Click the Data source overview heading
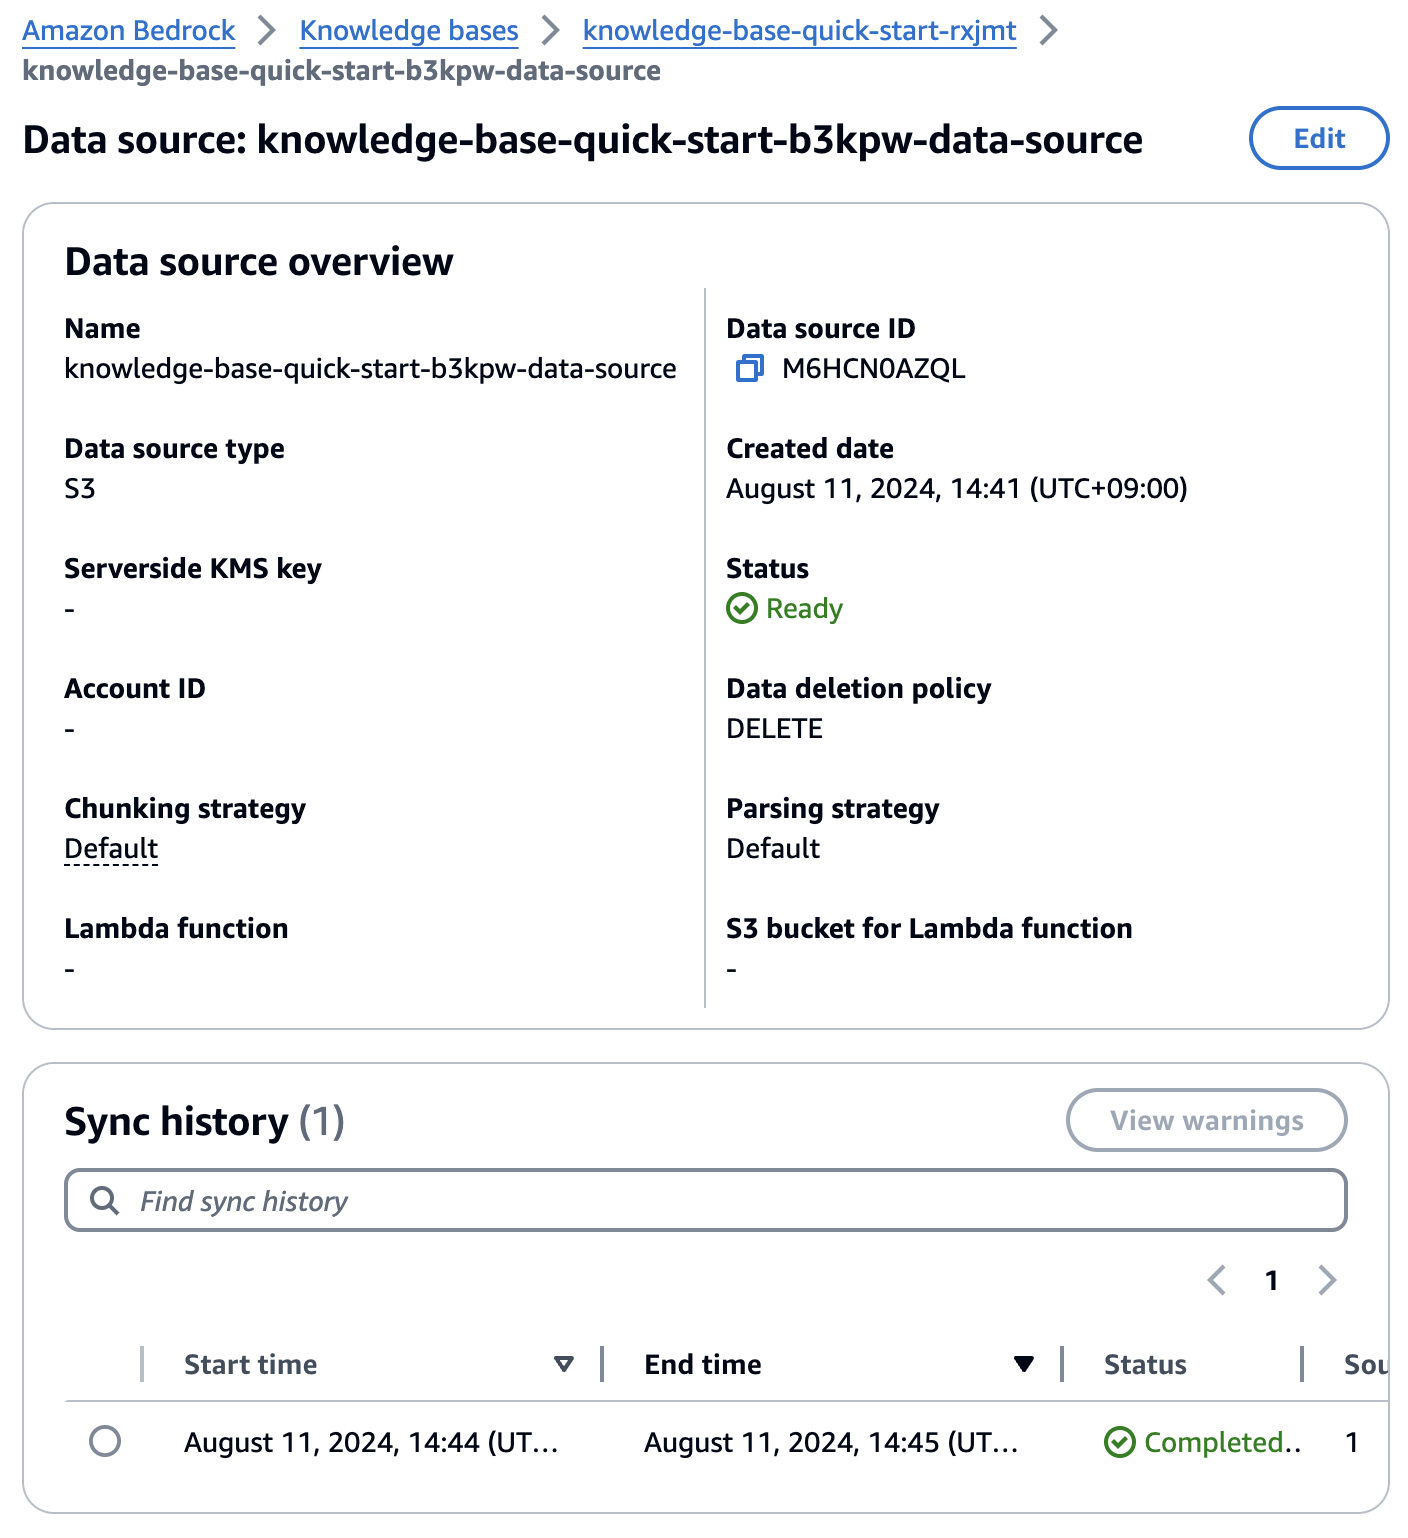The image size is (1408, 1538). [259, 262]
